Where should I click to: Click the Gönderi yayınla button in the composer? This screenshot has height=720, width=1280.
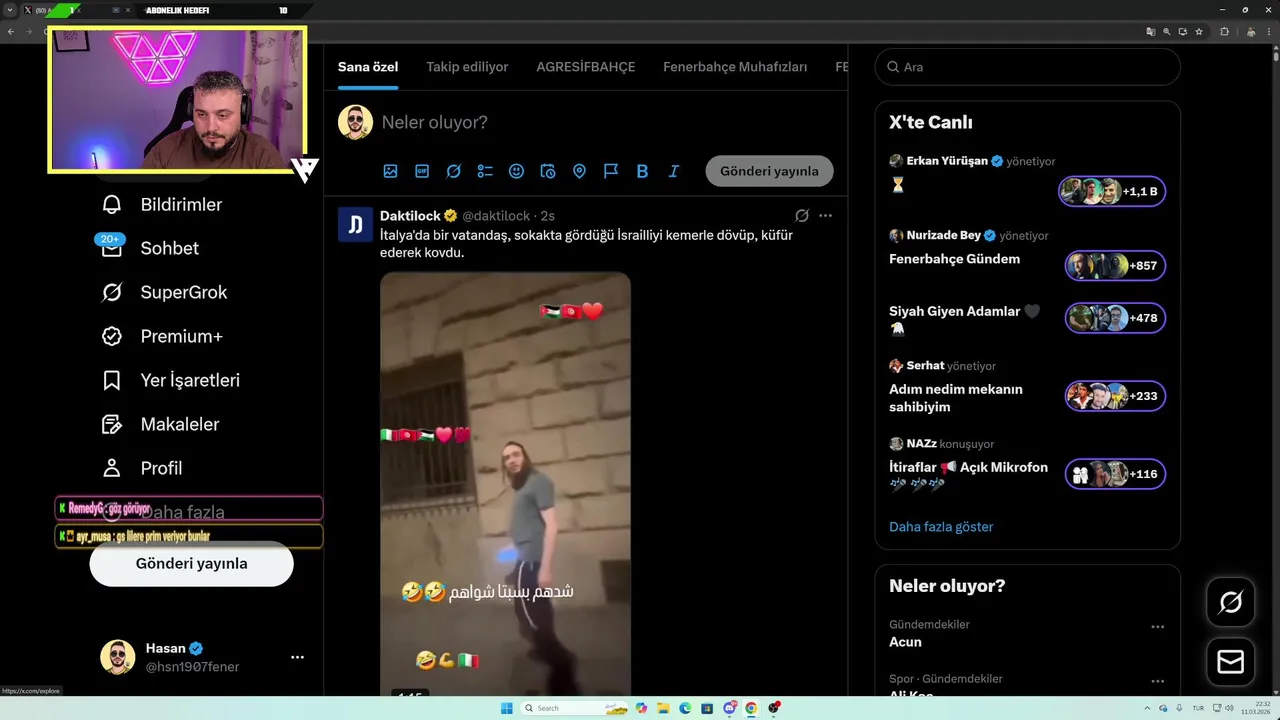point(769,171)
